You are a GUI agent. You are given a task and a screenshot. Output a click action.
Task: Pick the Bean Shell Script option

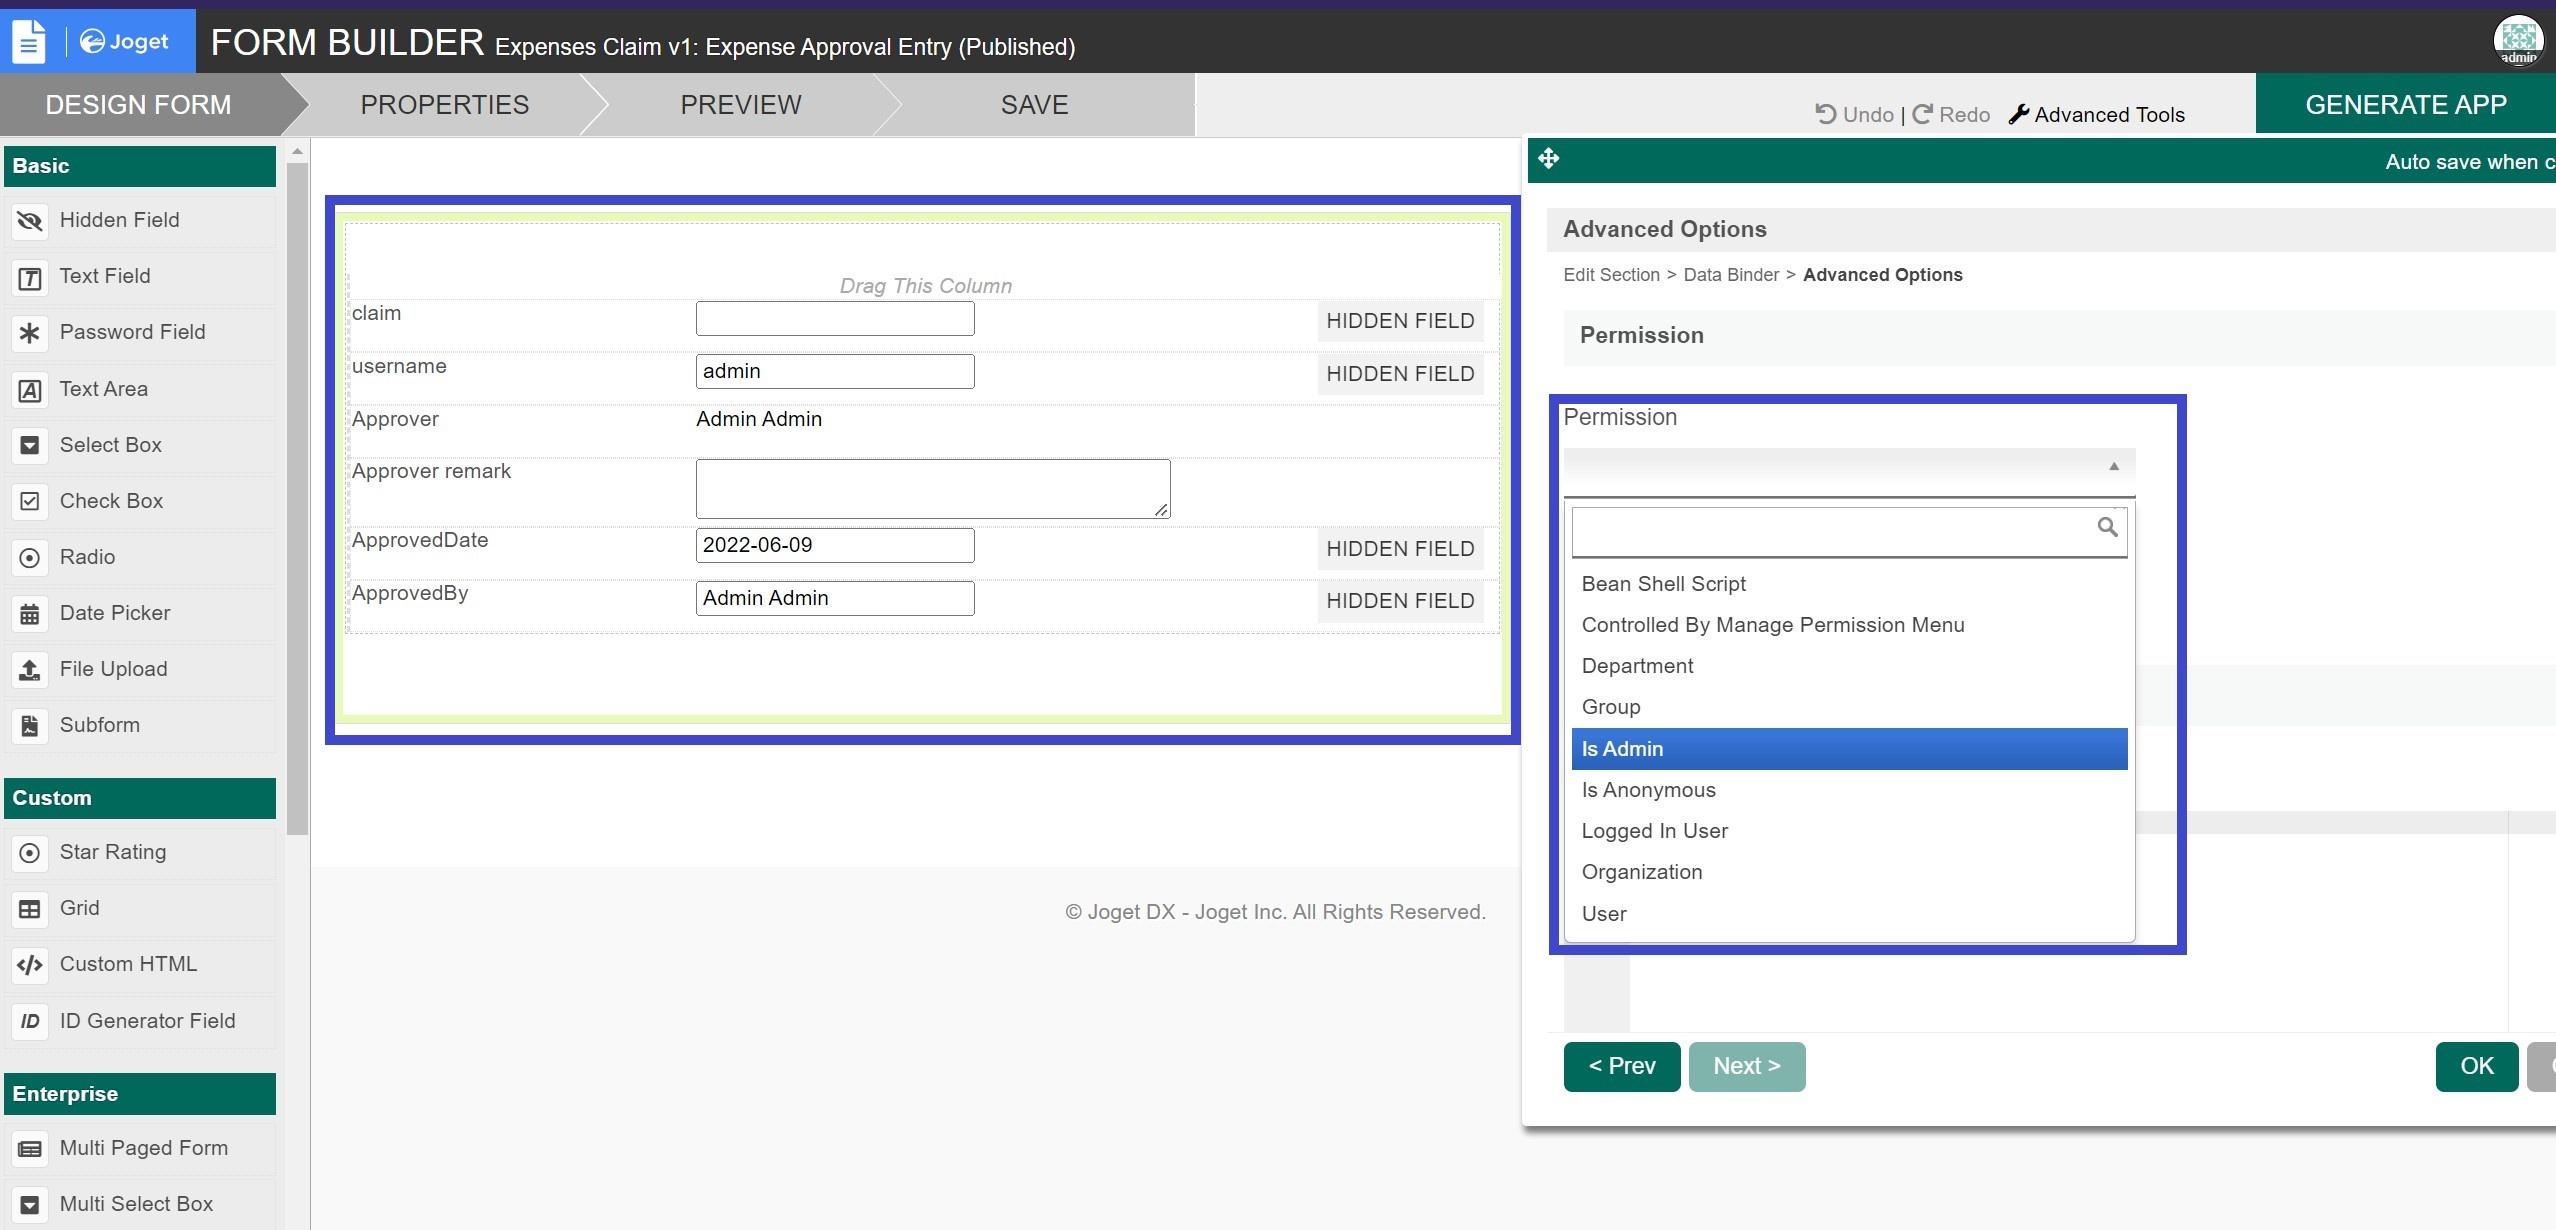pyautogui.click(x=1663, y=584)
